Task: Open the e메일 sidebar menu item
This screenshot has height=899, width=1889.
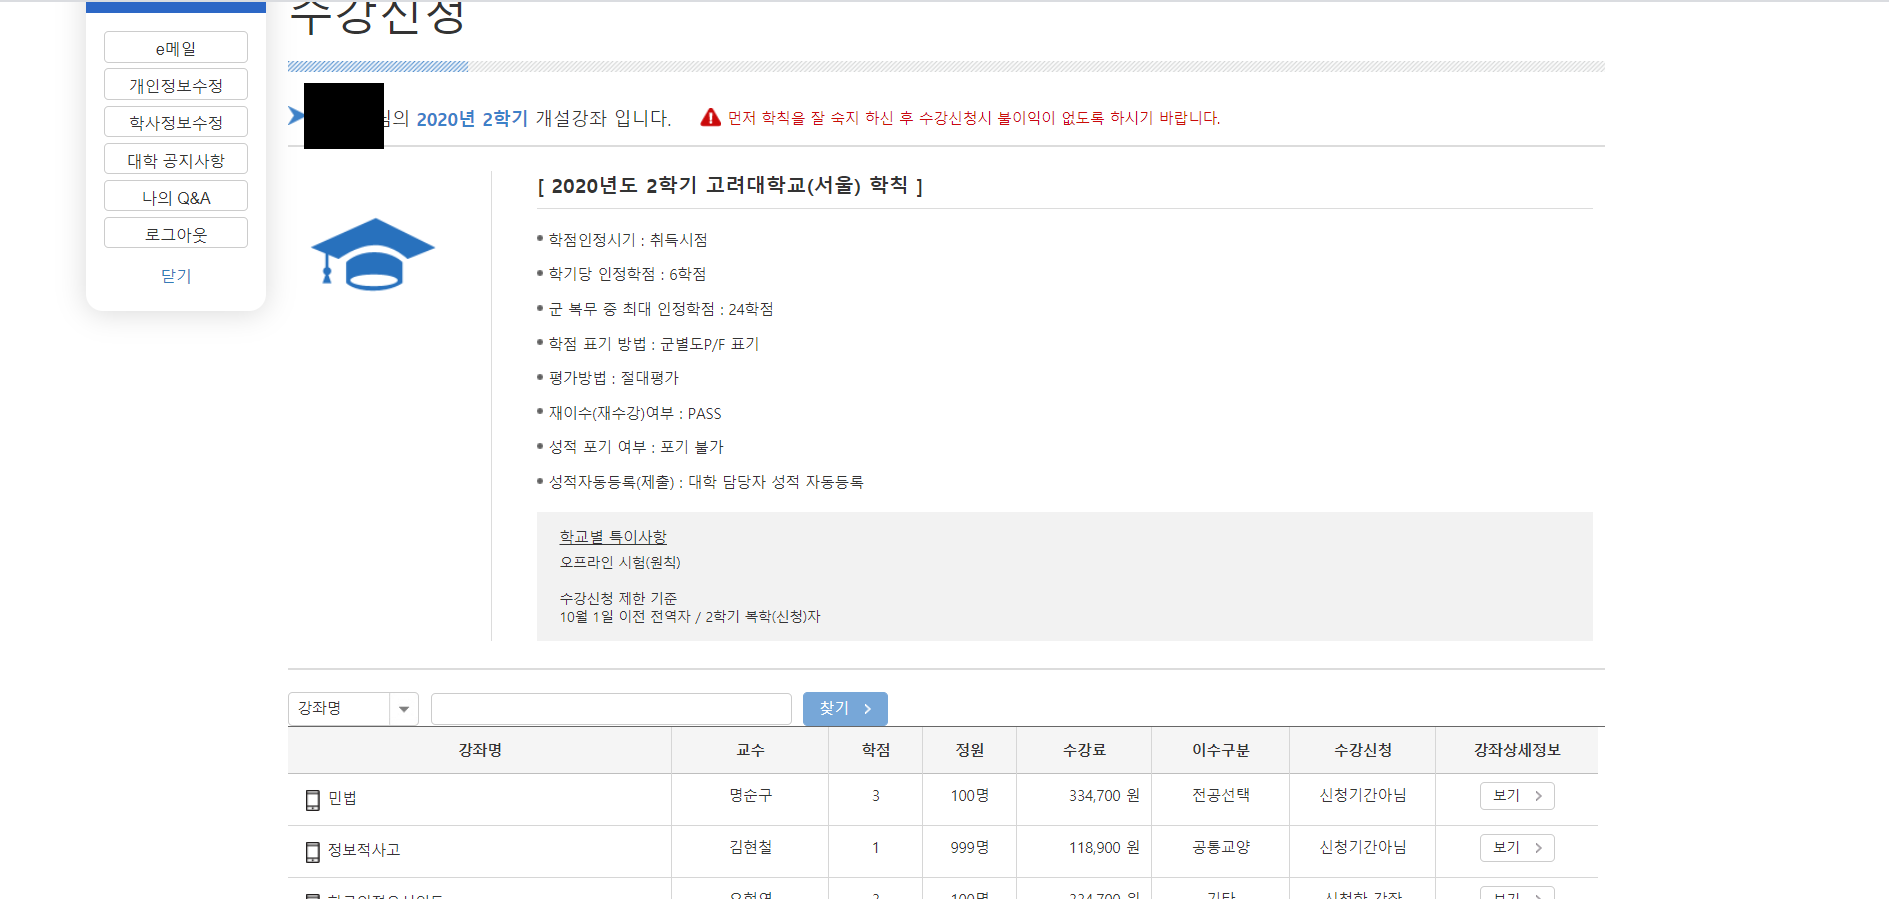Action: click(x=176, y=48)
